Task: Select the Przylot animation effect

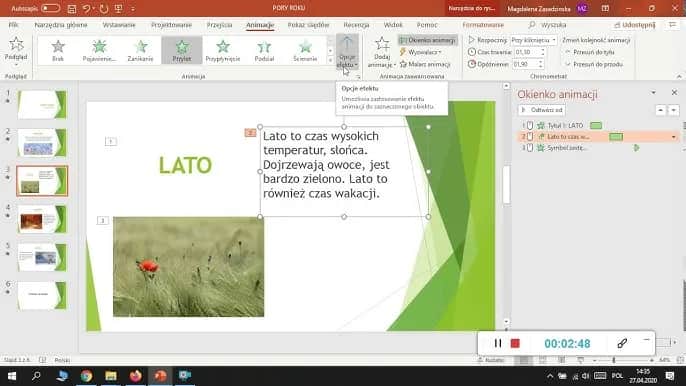Action: click(x=182, y=50)
